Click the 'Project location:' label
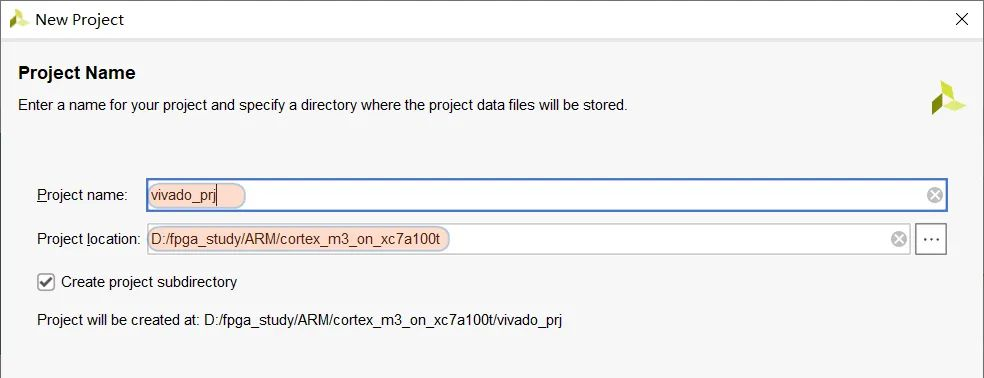This screenshot has width=984, height=378. tap(89, 239)
